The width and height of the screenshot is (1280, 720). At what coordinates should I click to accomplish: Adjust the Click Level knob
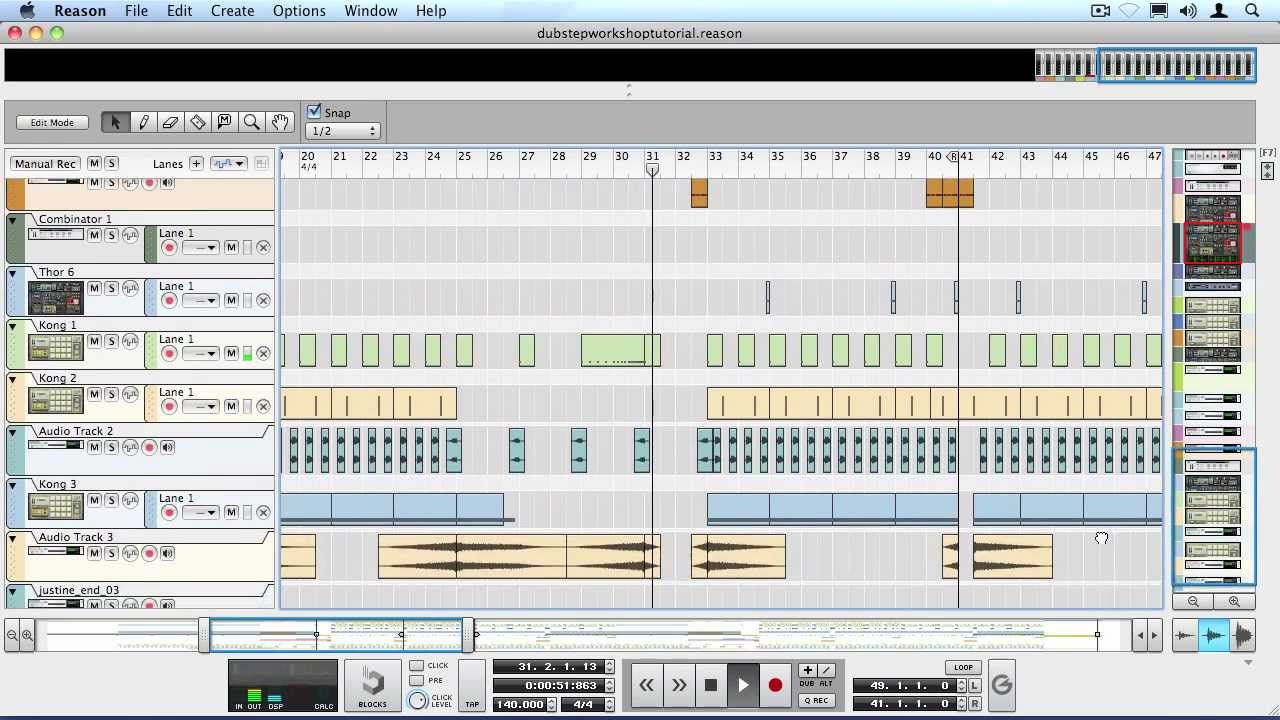pos(418,700)
